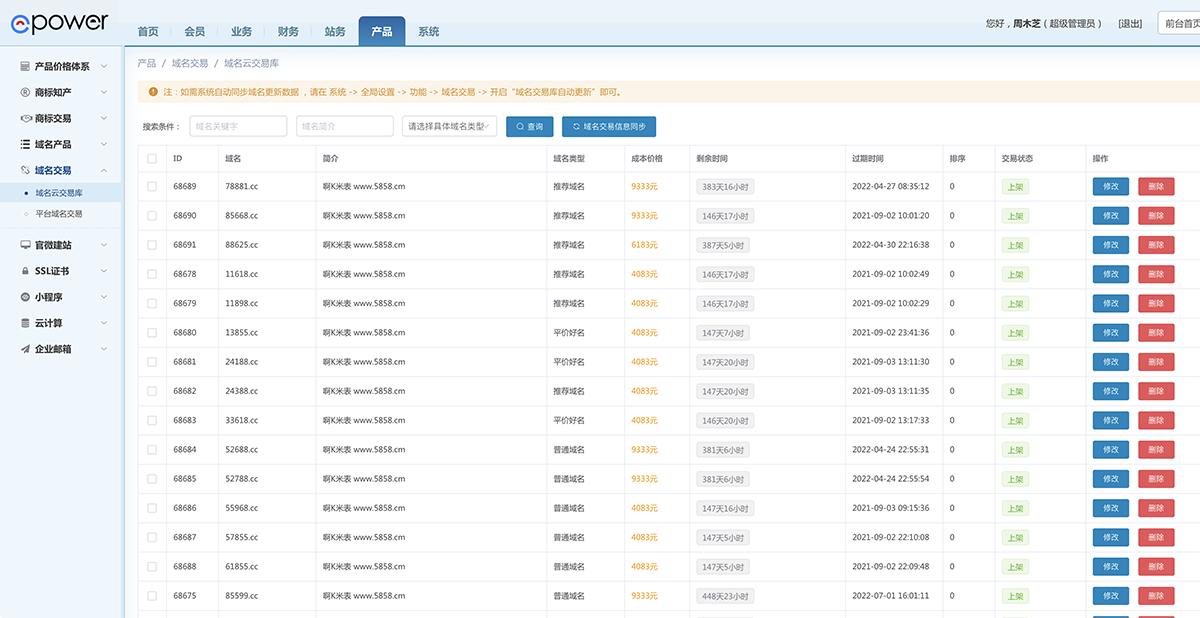The width and height of the screenshot is (1200, 618).
Task: Click the 云计算 database icon
Action: (26, 323)
